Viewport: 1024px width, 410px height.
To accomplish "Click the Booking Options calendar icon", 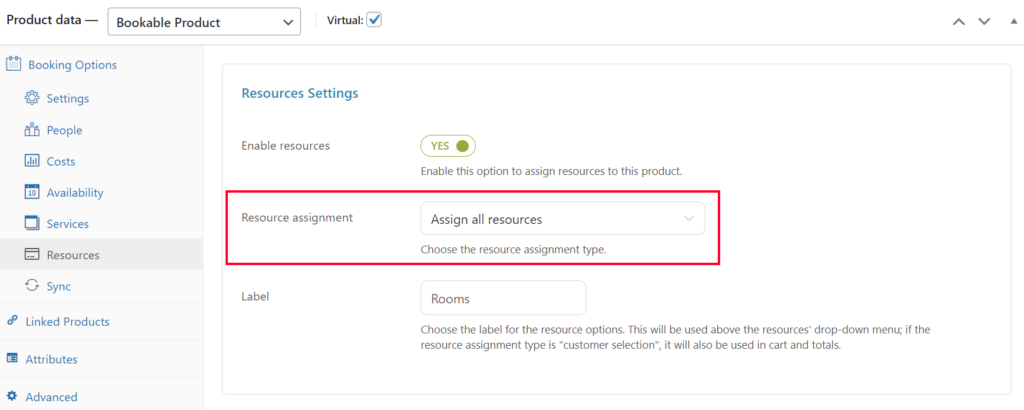I will [x=12, y=65].
